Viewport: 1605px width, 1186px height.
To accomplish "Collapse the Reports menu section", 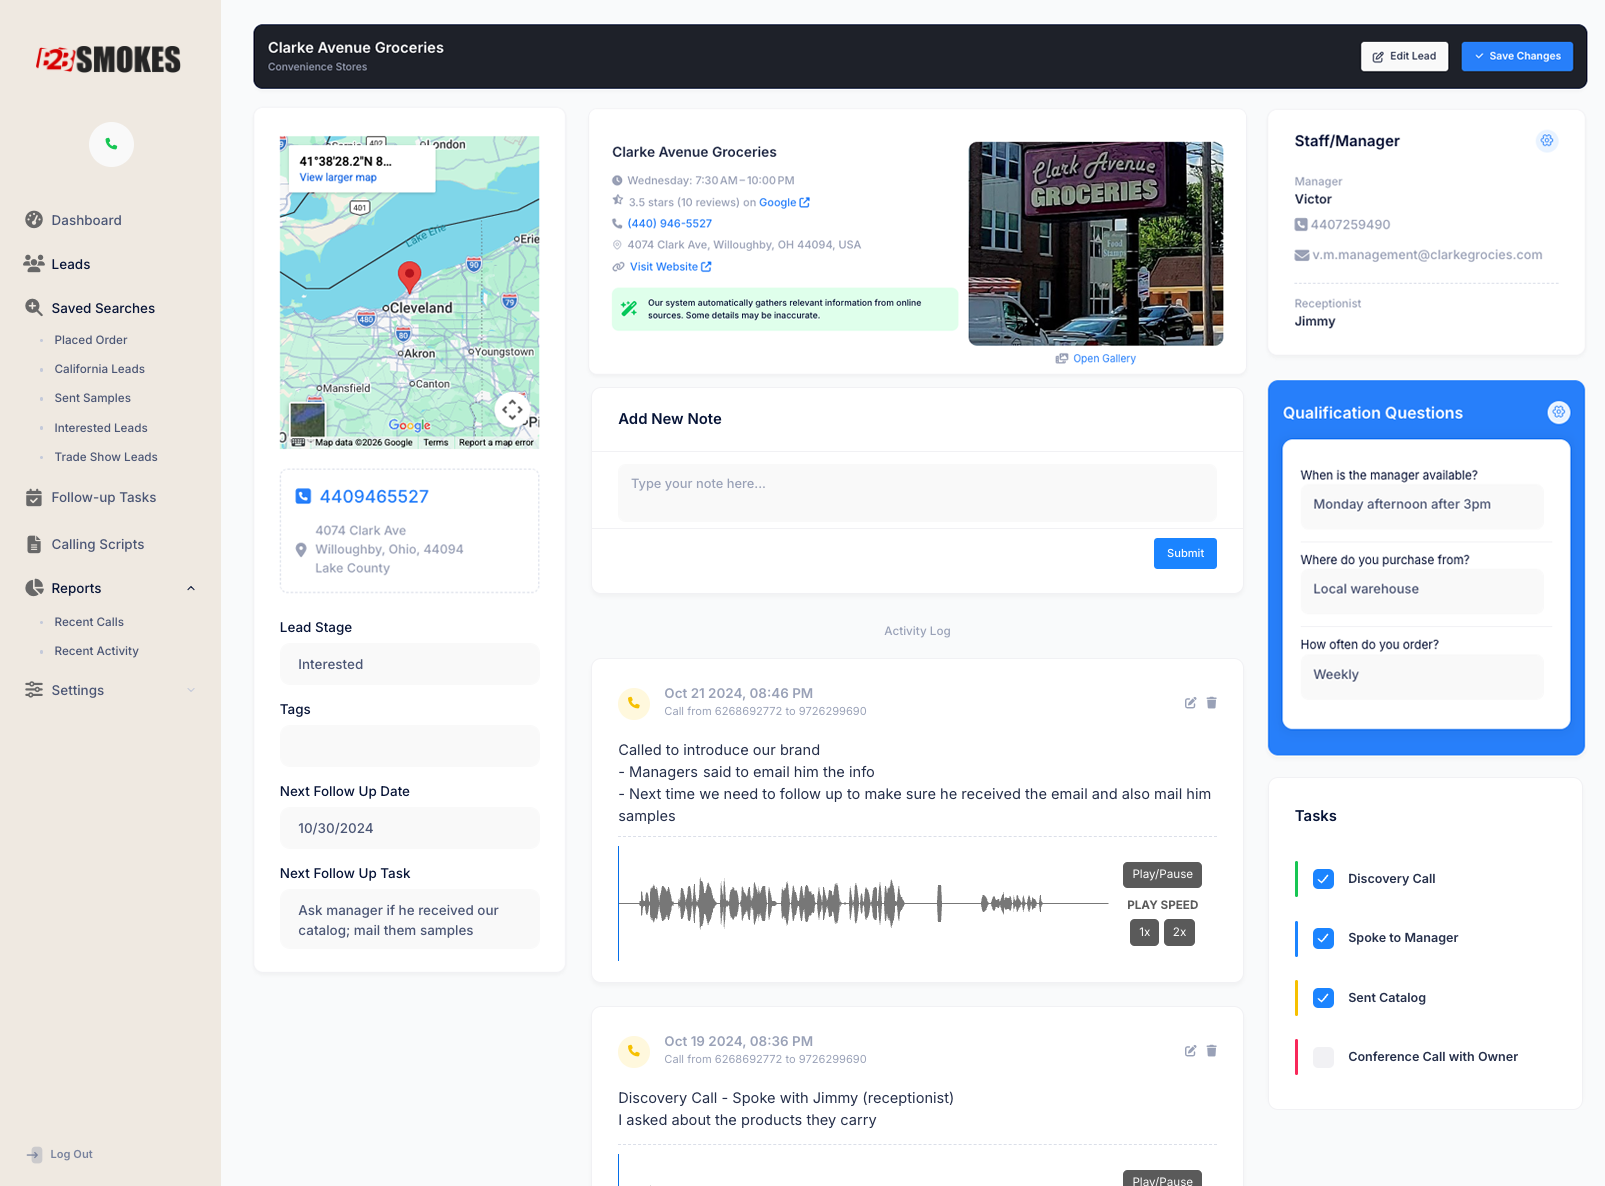I will click(191, 588).
